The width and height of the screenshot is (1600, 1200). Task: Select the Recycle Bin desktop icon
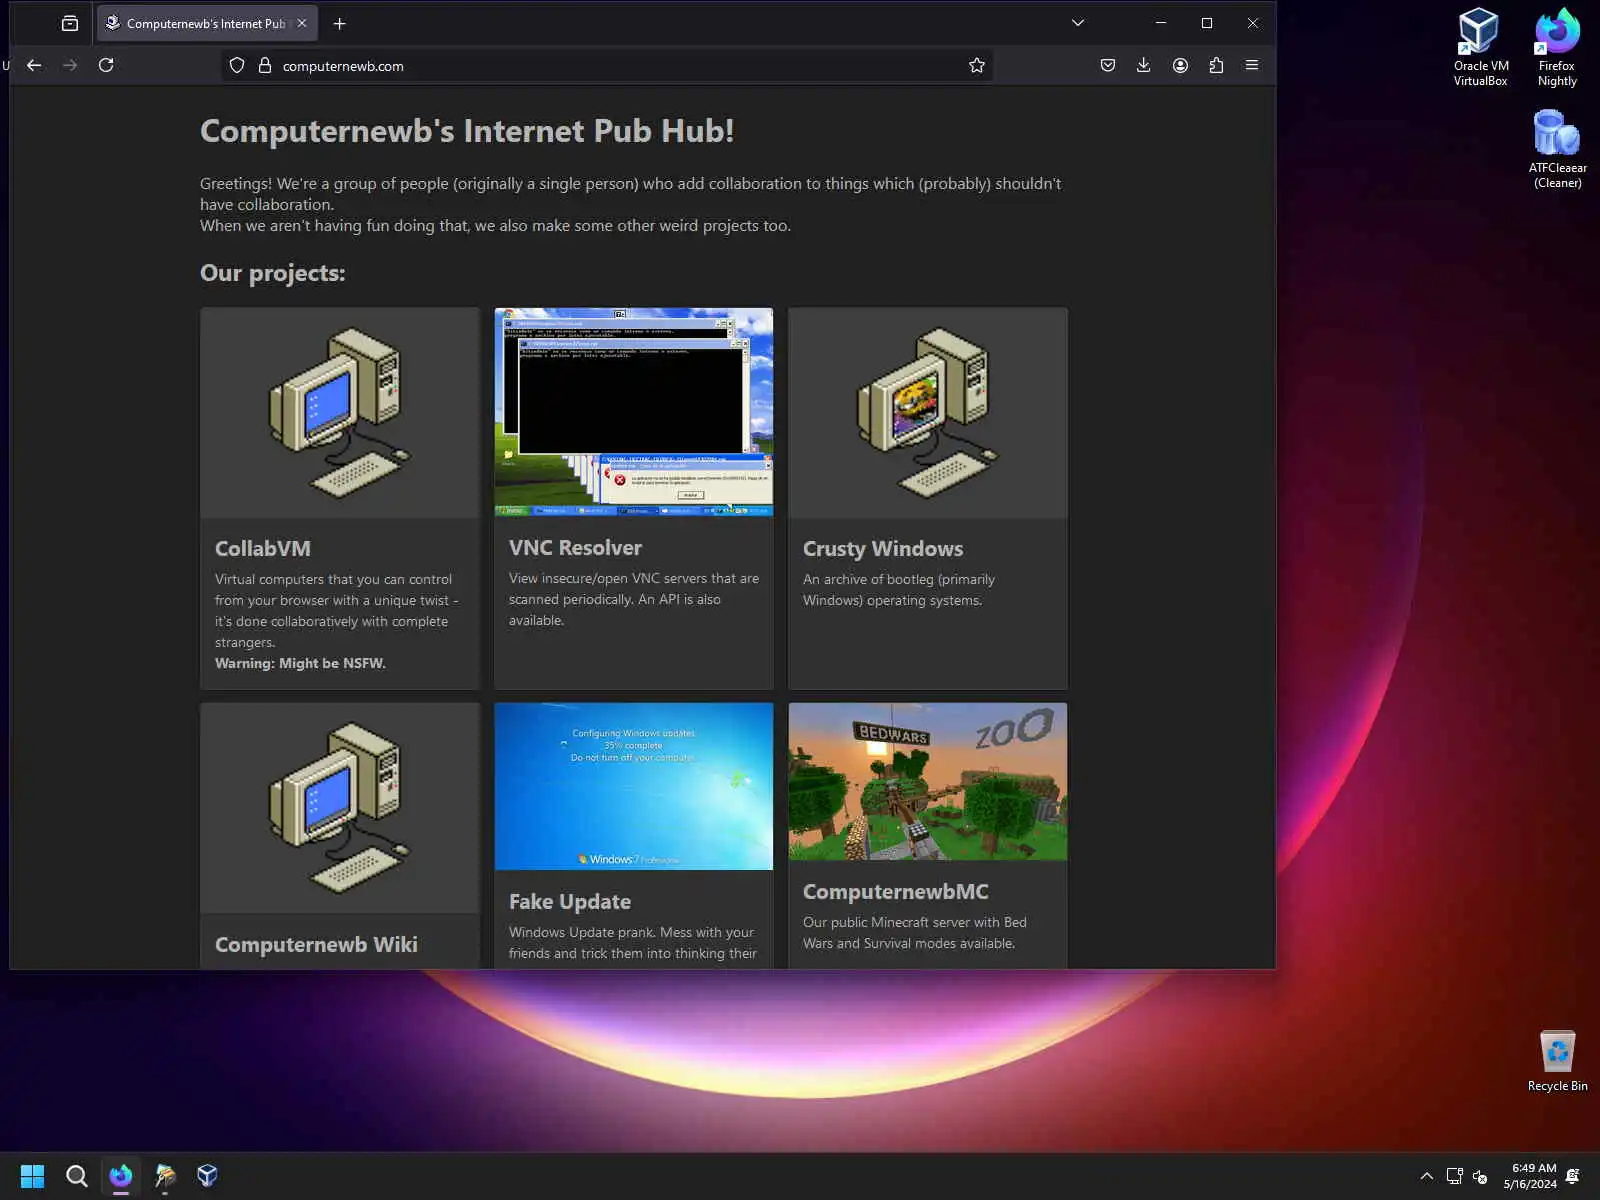(x=1557, y=1061)
